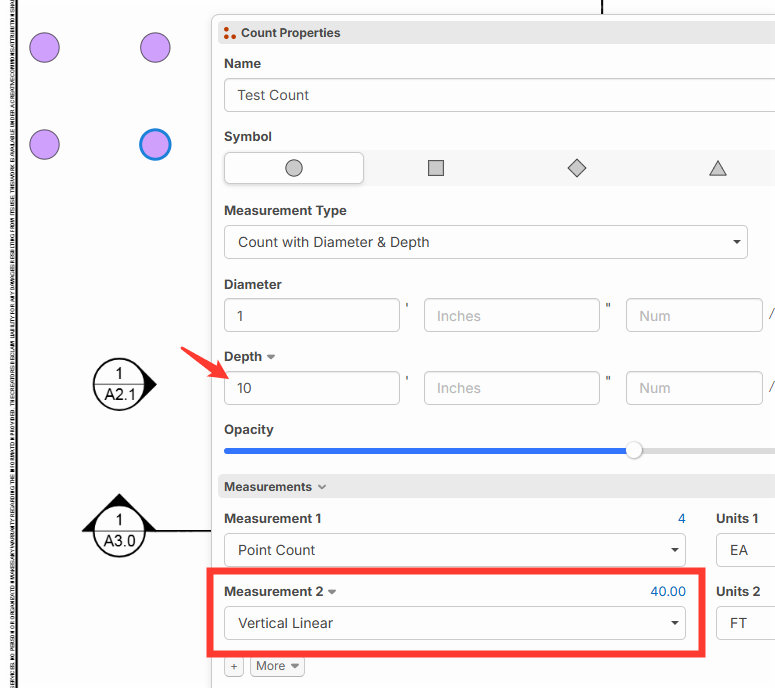Viewport: 775px width, 688px height.
Task: Collapse the Measurements section
Action: (321, 487)
